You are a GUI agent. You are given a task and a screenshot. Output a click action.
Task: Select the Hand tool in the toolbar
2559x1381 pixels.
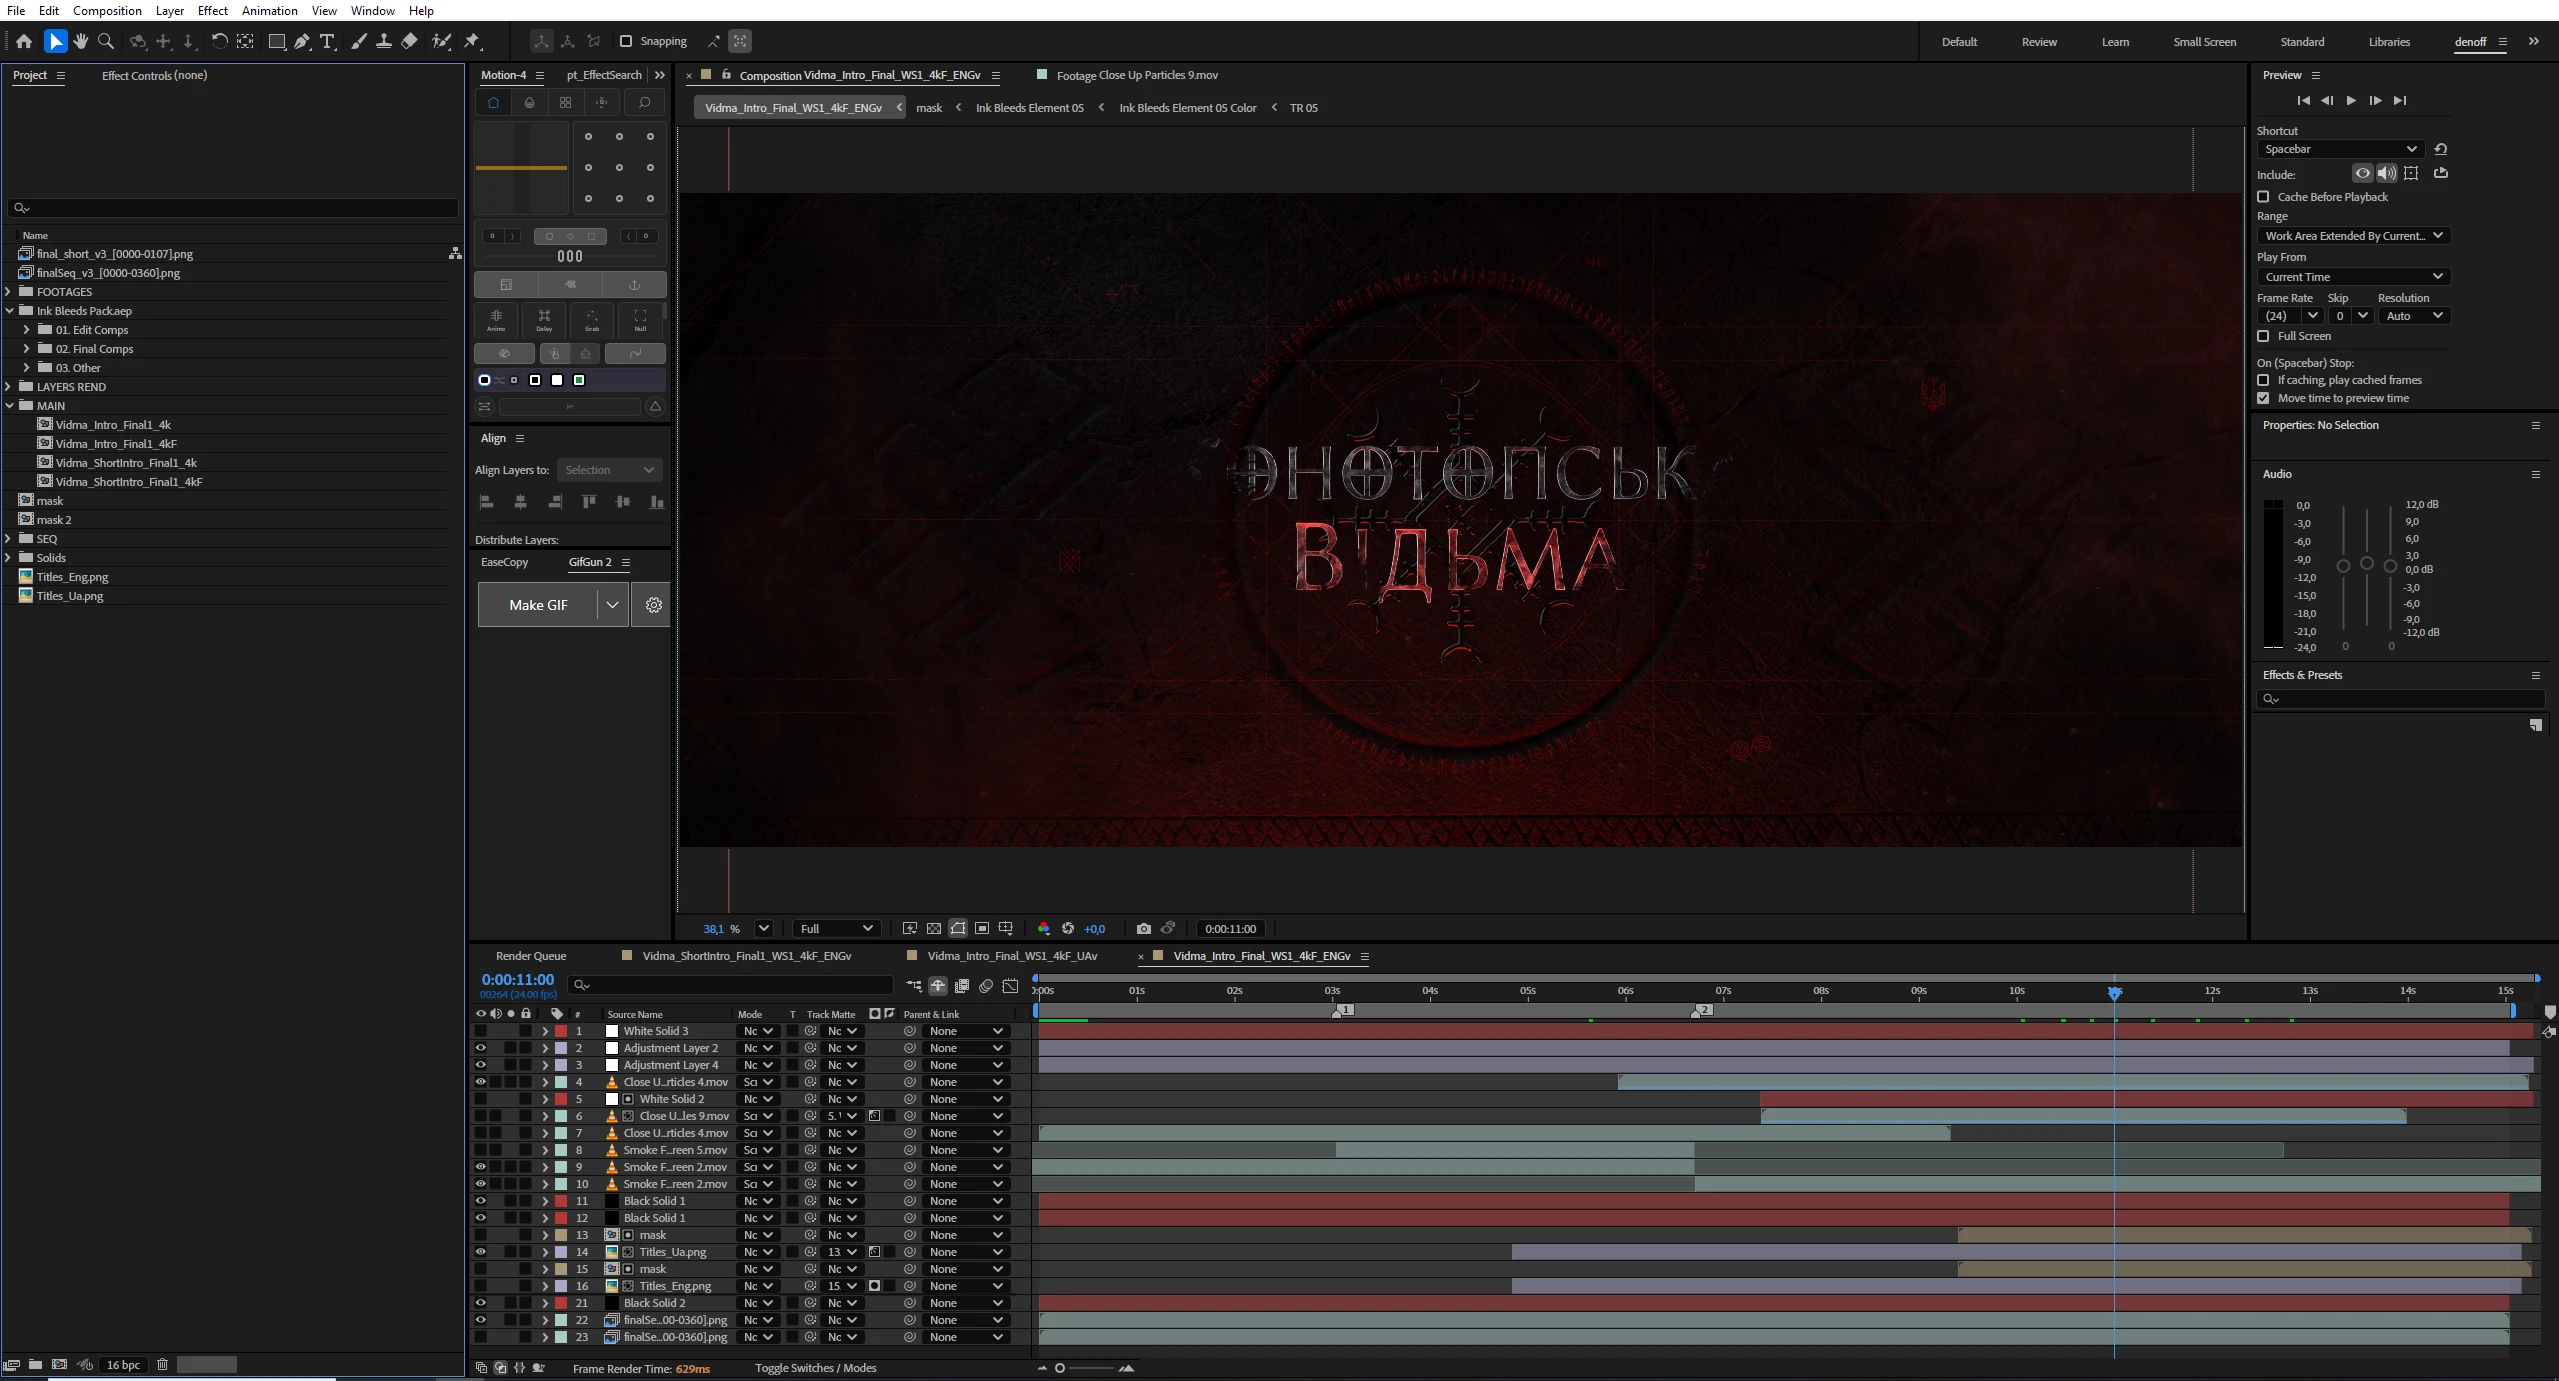pos(81,41)
